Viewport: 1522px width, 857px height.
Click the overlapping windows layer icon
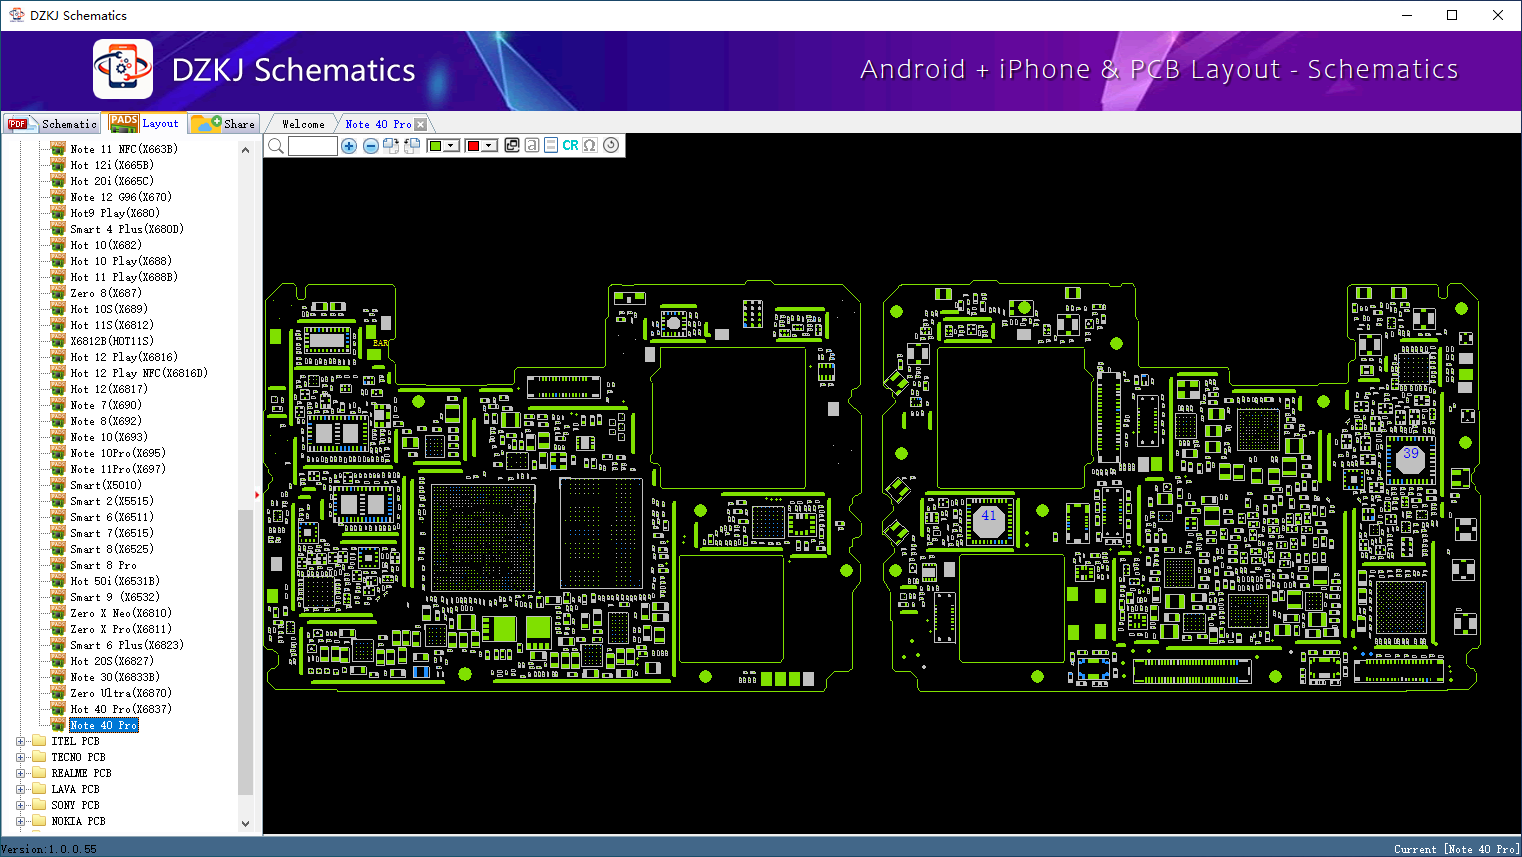pos(512,146)
